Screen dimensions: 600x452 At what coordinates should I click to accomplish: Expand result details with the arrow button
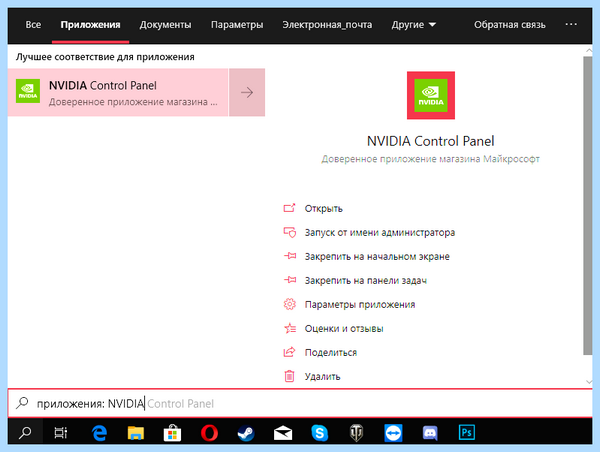coord(247,92)
